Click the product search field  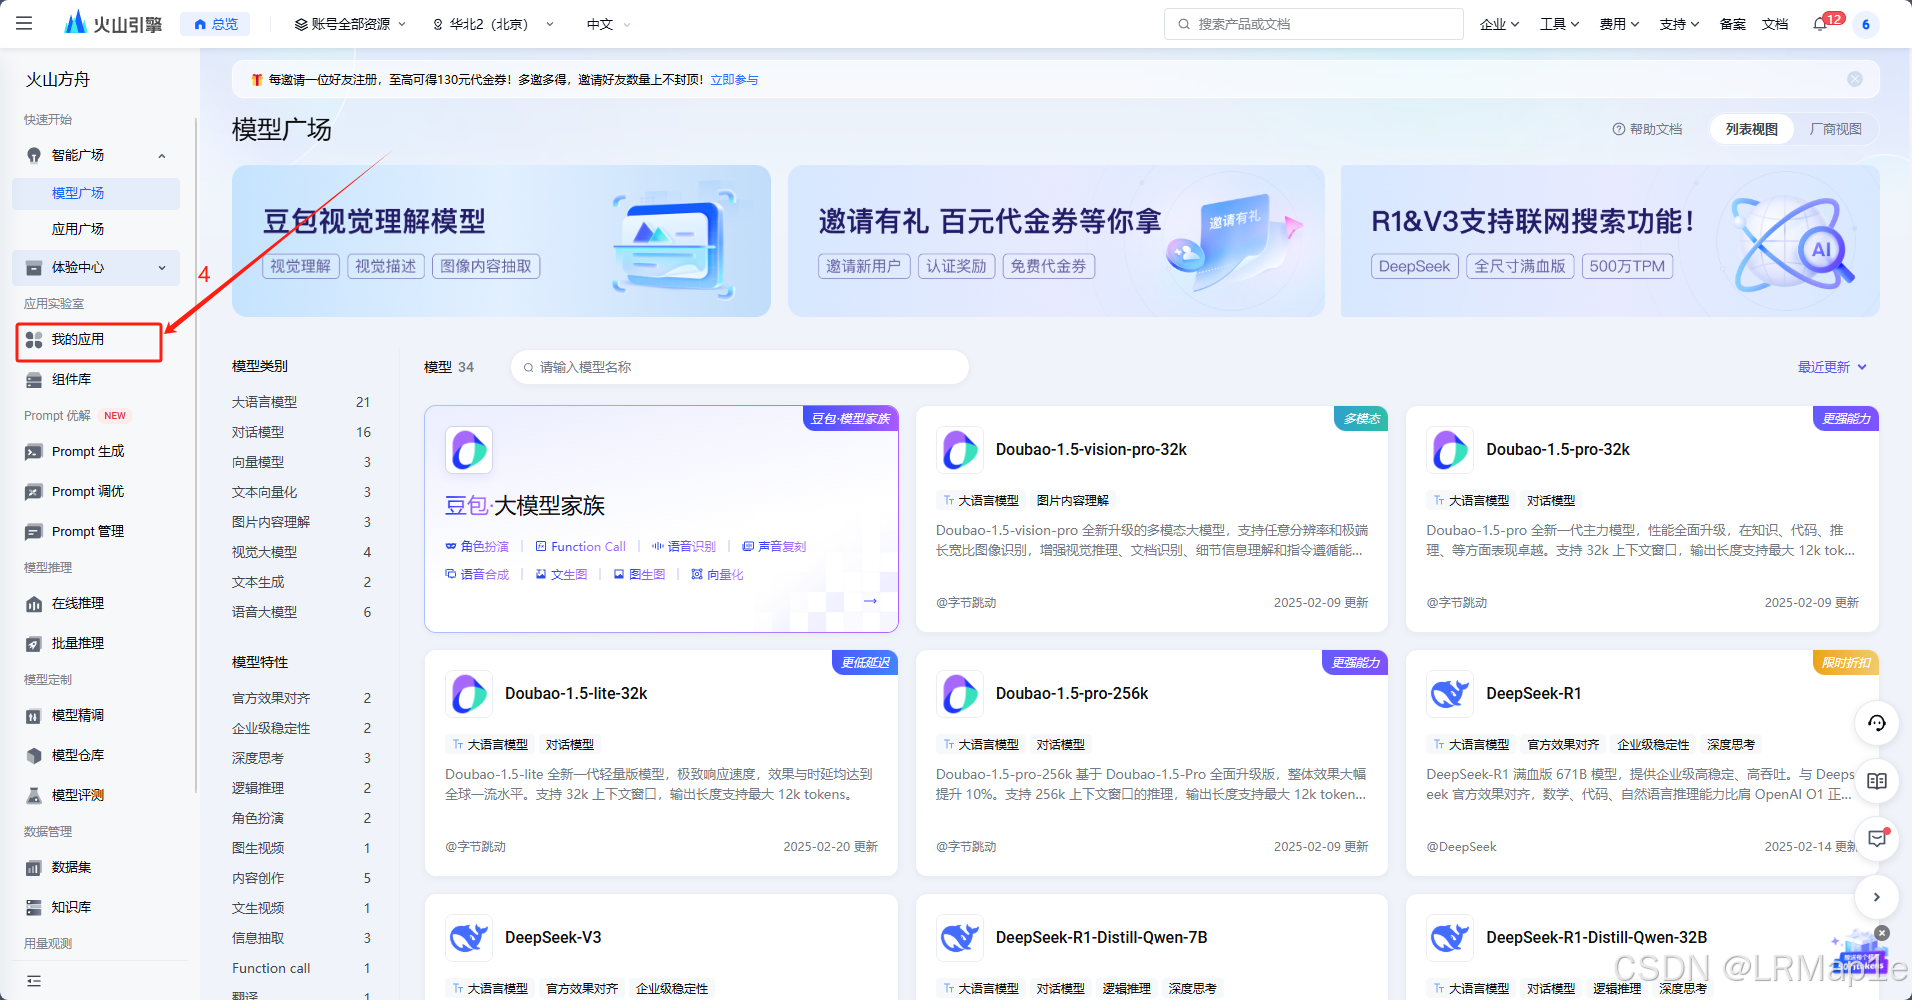[1313, 24]
